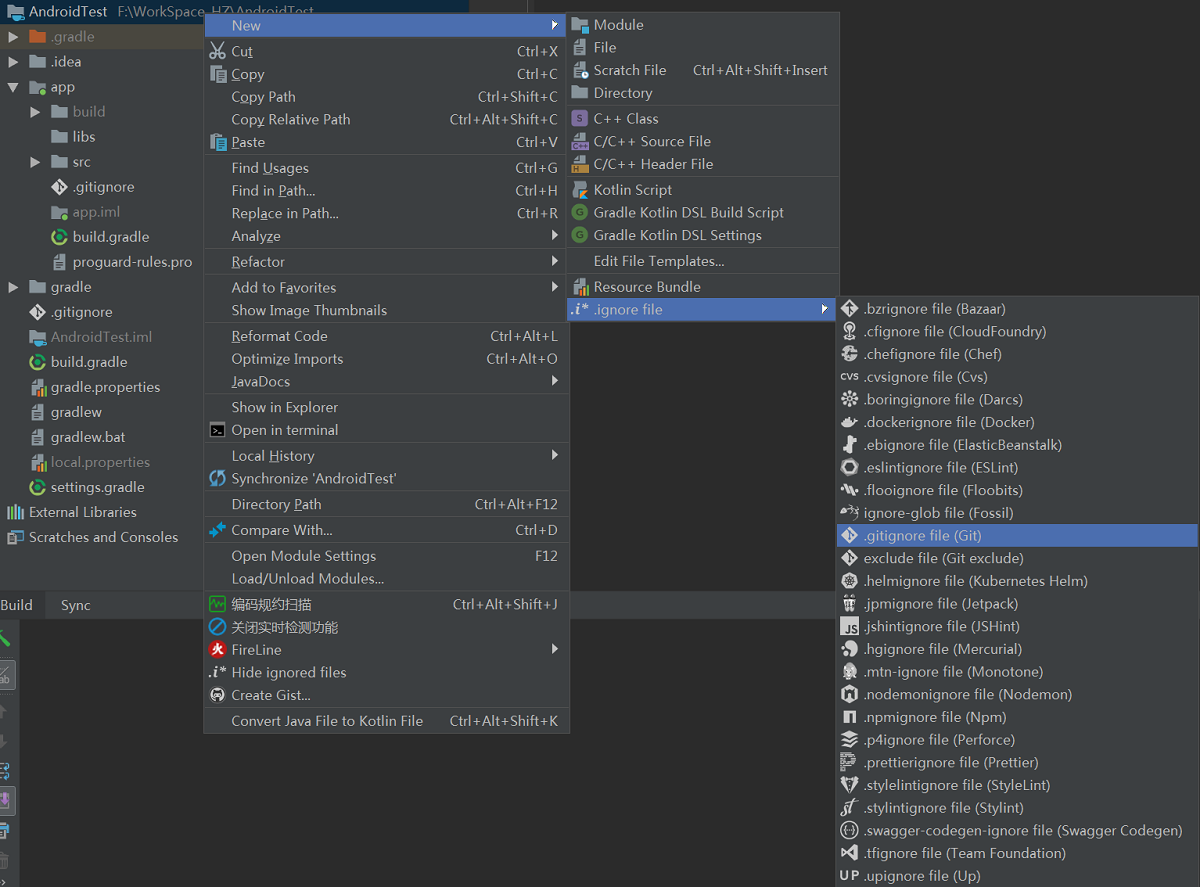
Task: Click the Cut scissors icon
Action: [217, 51]
